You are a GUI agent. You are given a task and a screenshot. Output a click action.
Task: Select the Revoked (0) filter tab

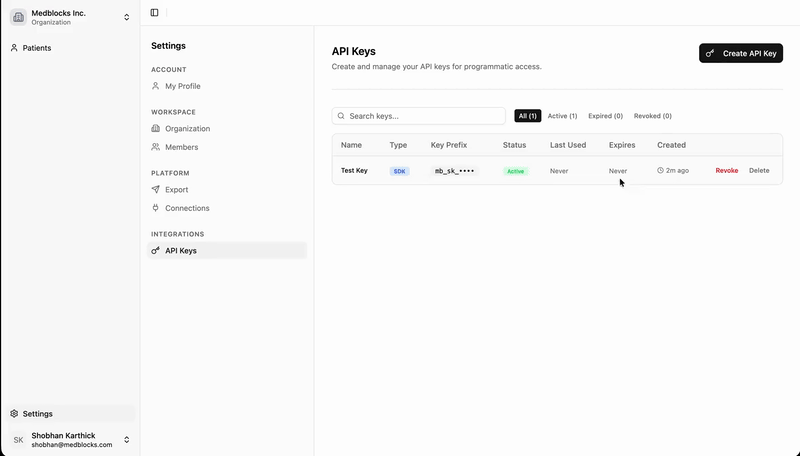point(653,116)
